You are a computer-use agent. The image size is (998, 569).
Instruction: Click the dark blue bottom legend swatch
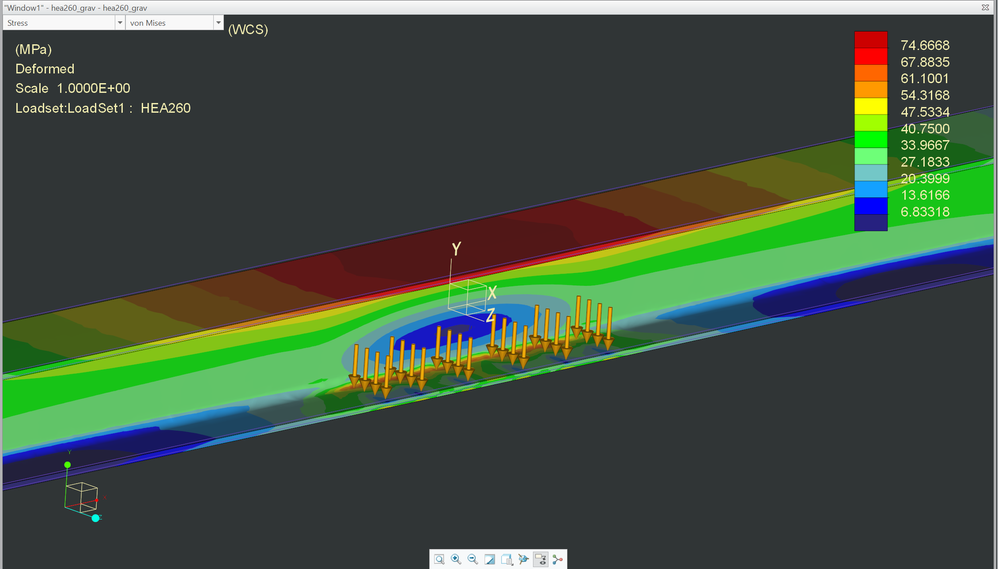tap(870, 223)
